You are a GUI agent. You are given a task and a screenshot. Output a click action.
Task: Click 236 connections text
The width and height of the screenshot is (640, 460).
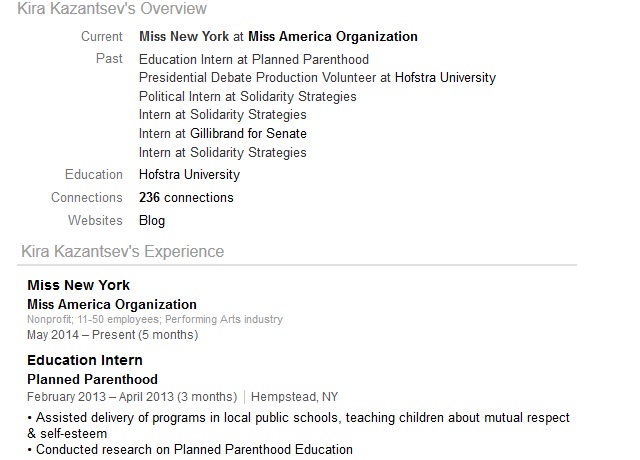pos(186,198)
